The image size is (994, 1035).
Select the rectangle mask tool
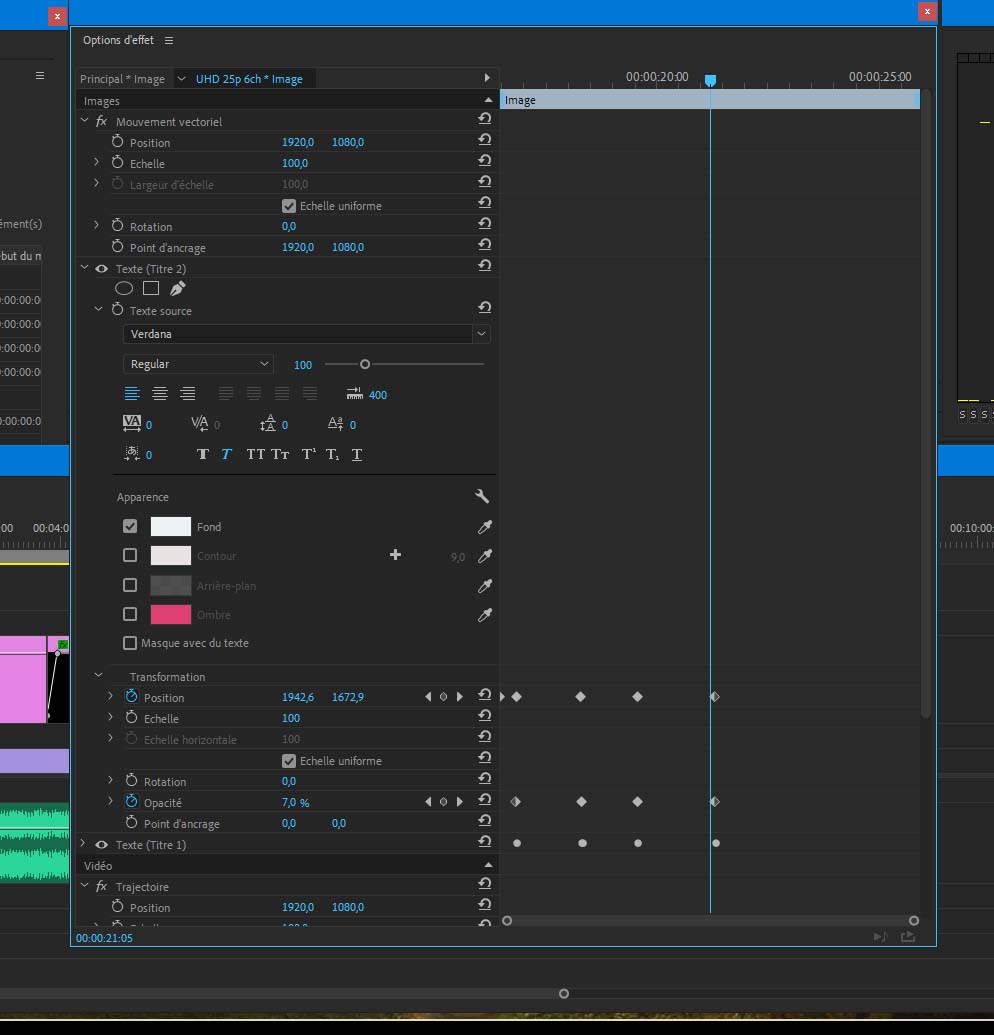[151, 288]
